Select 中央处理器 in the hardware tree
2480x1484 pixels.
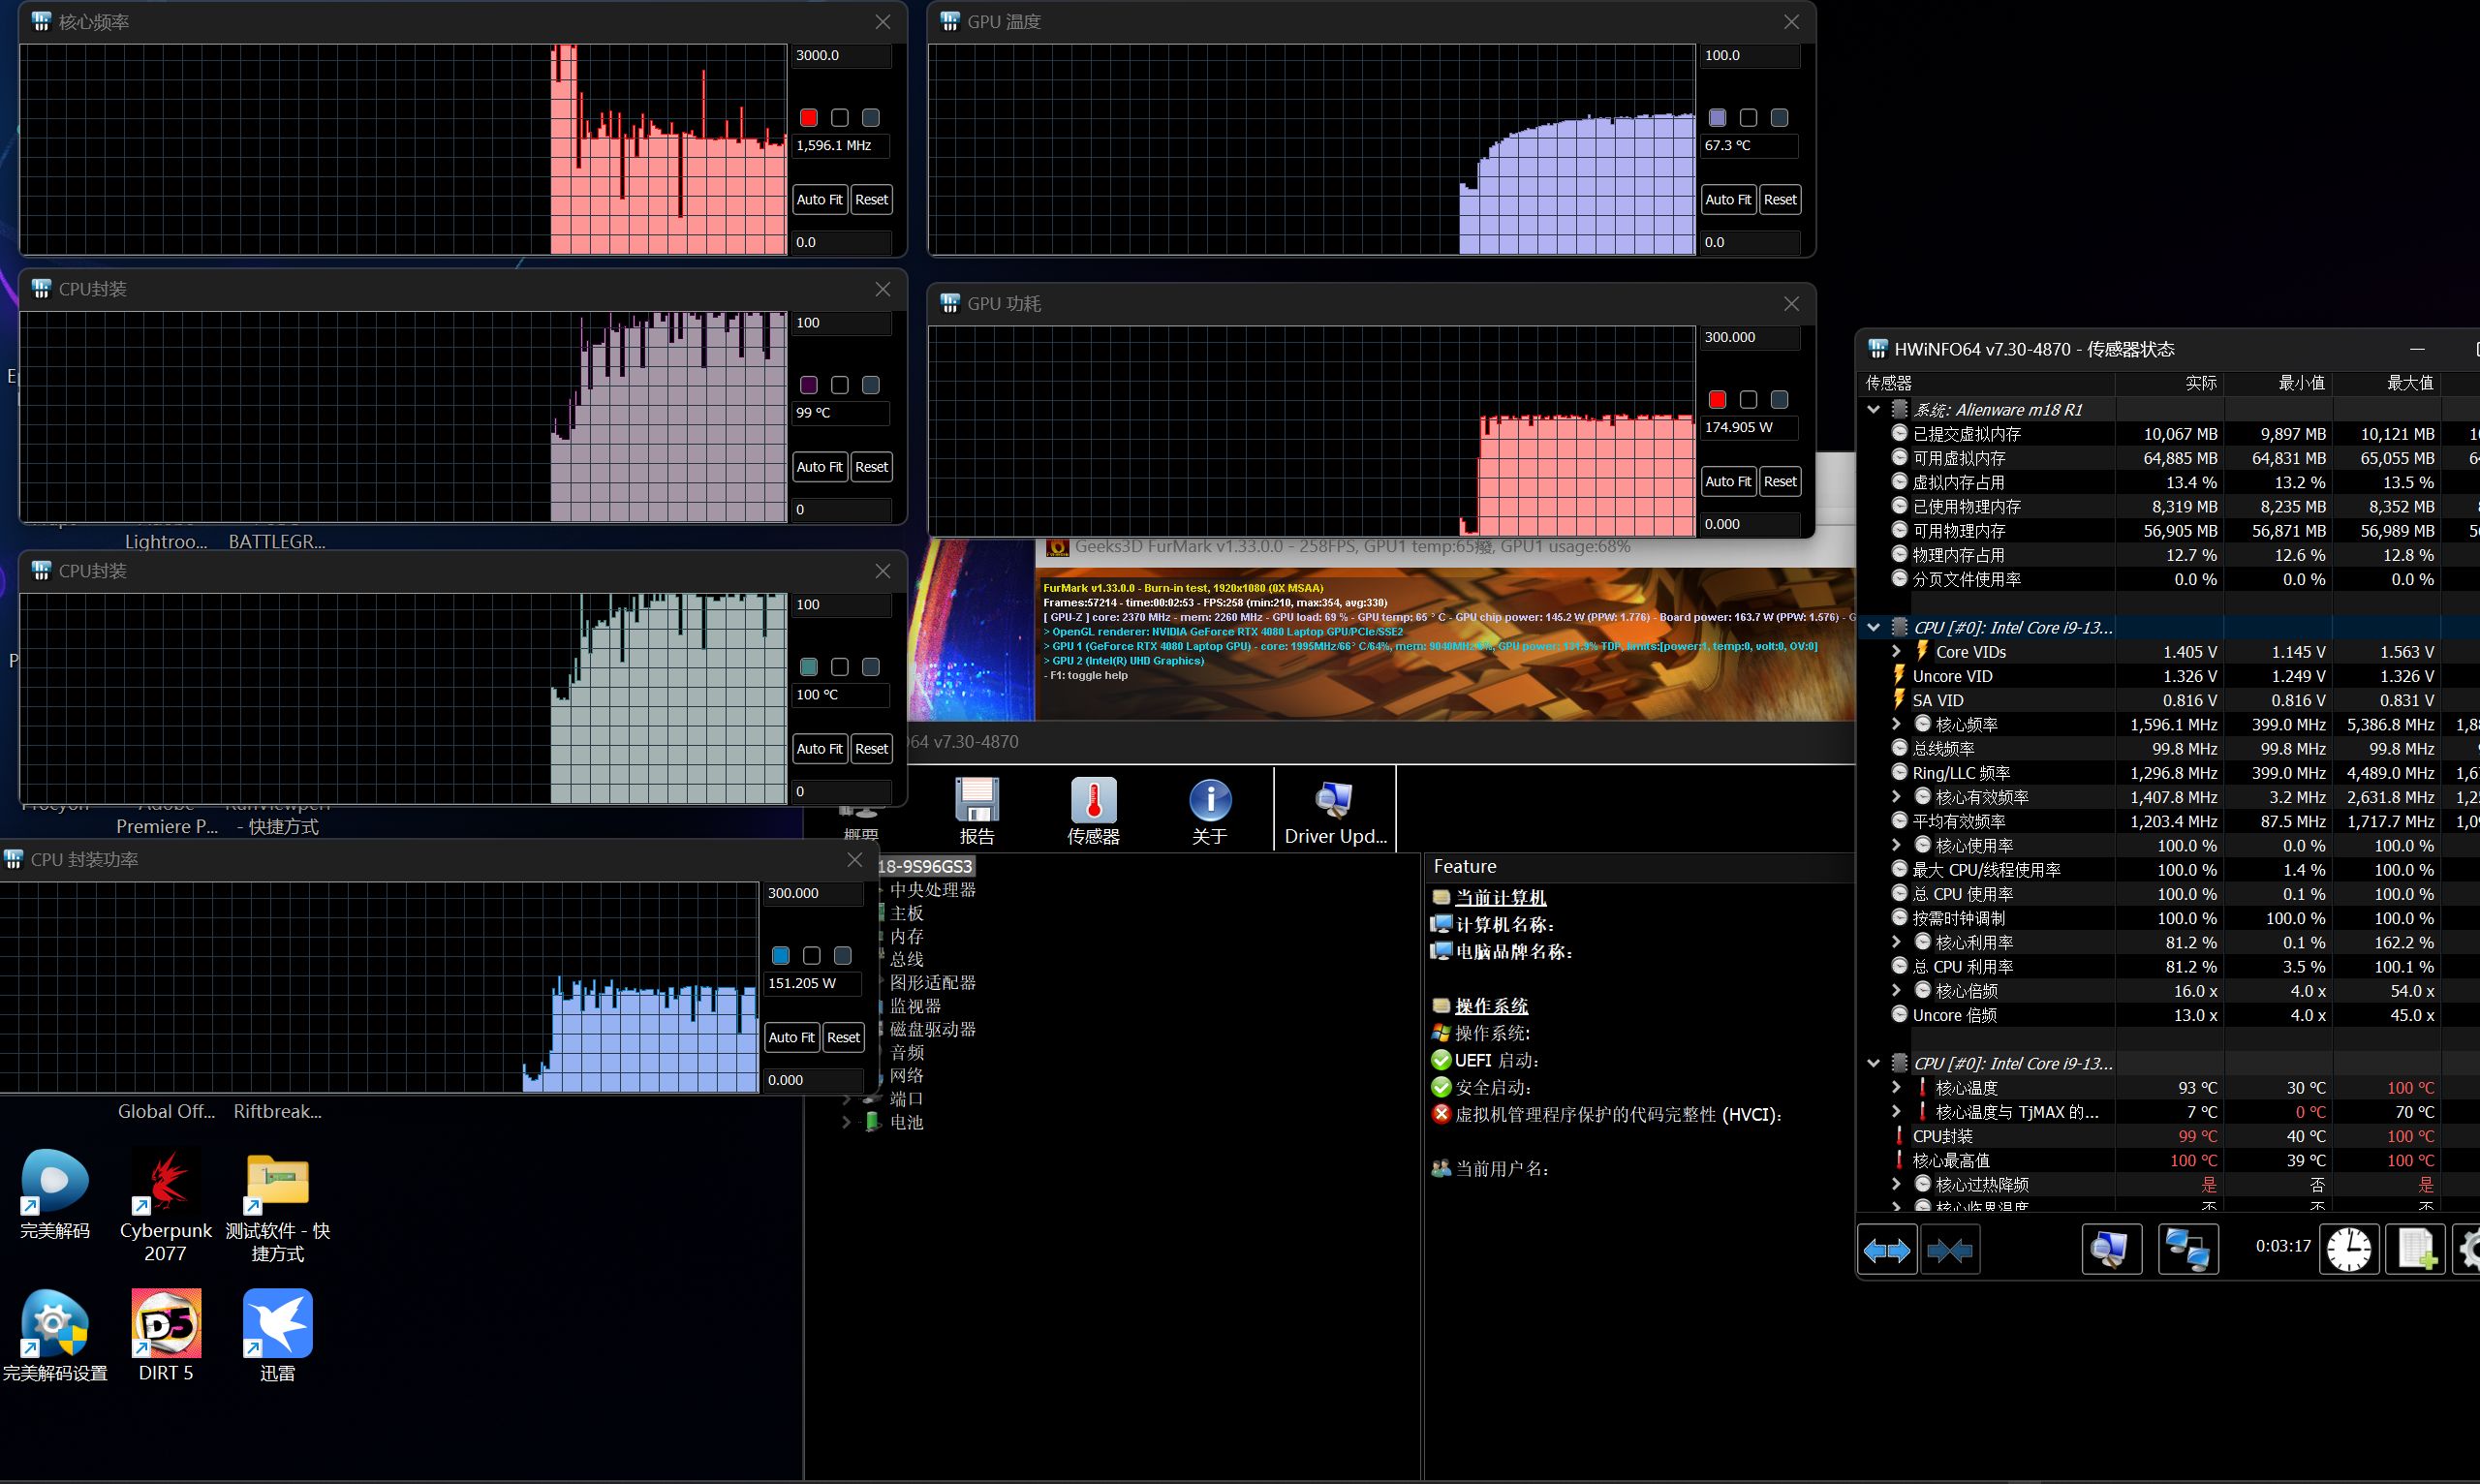coord(932,890)
